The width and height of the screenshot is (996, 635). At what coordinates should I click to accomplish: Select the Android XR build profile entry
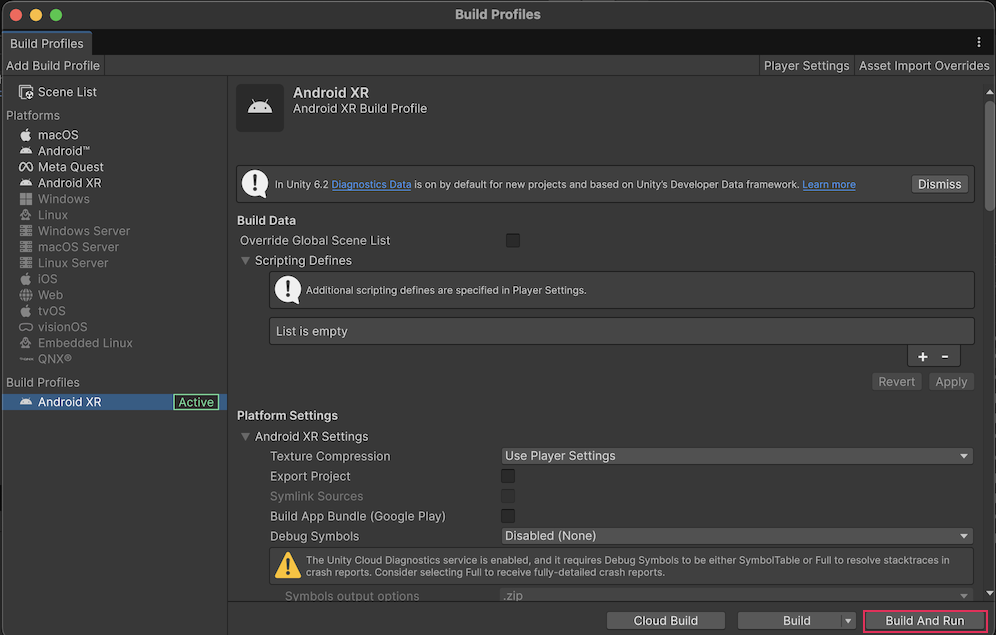click(70, 402)
